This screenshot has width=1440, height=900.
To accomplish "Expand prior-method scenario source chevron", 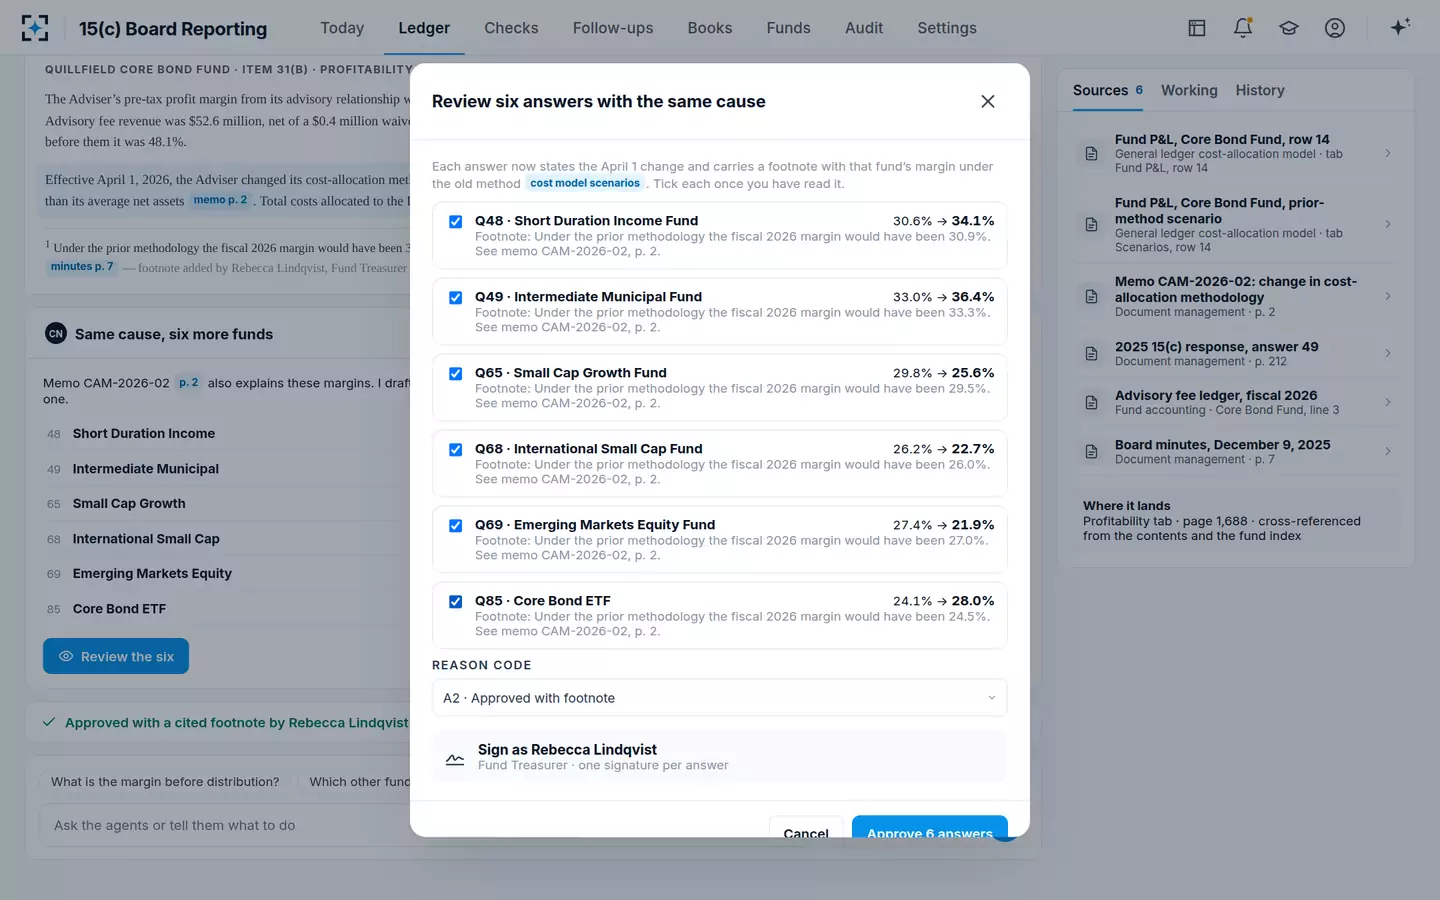I will tap(1388, 225).
